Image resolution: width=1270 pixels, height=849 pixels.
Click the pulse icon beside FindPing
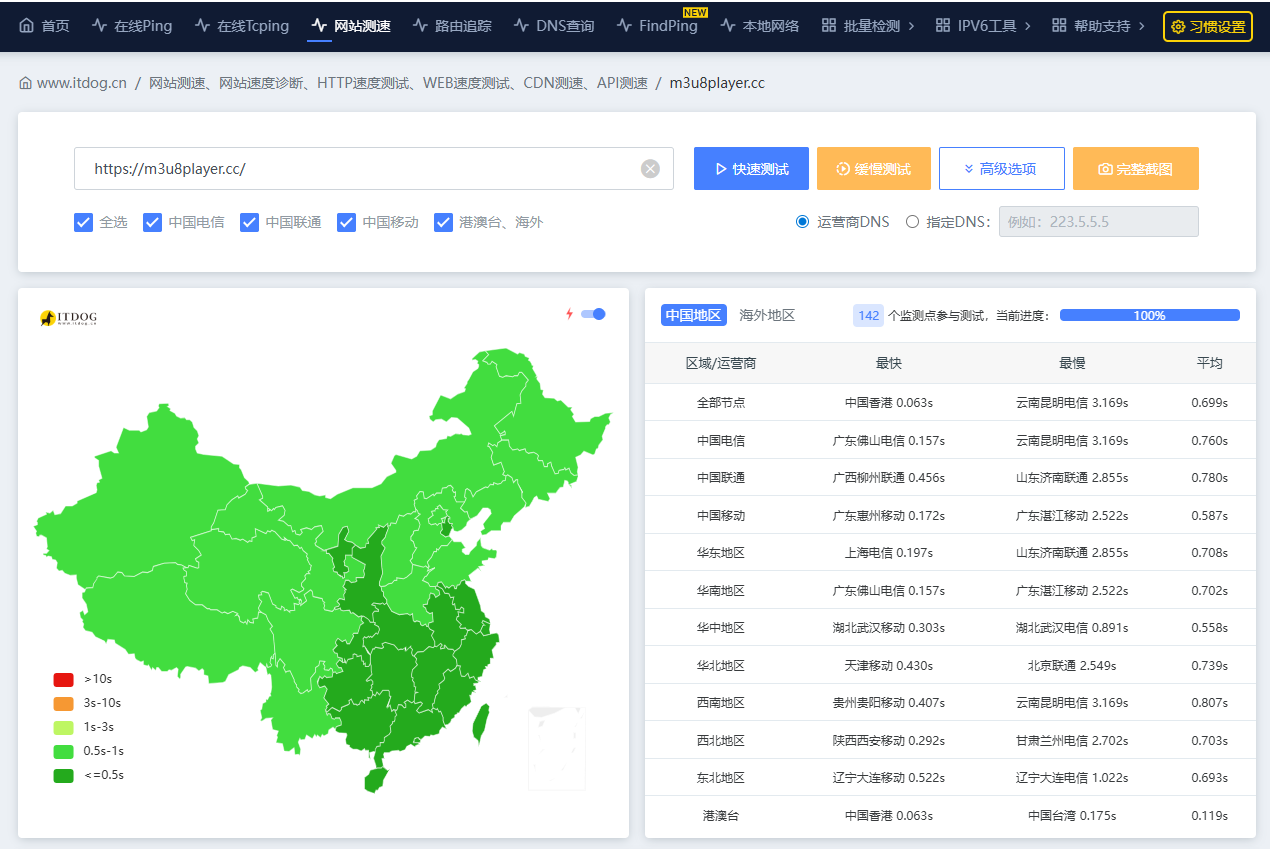coord(624,26)
